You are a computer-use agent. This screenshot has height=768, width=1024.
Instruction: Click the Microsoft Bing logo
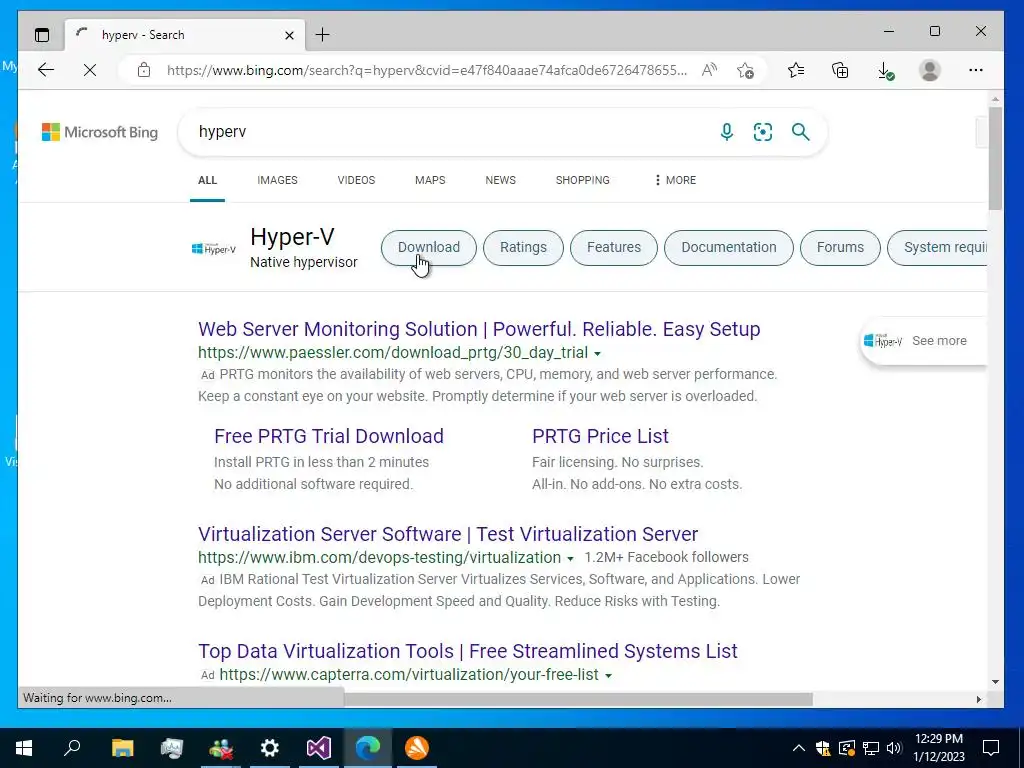(100, 132)
